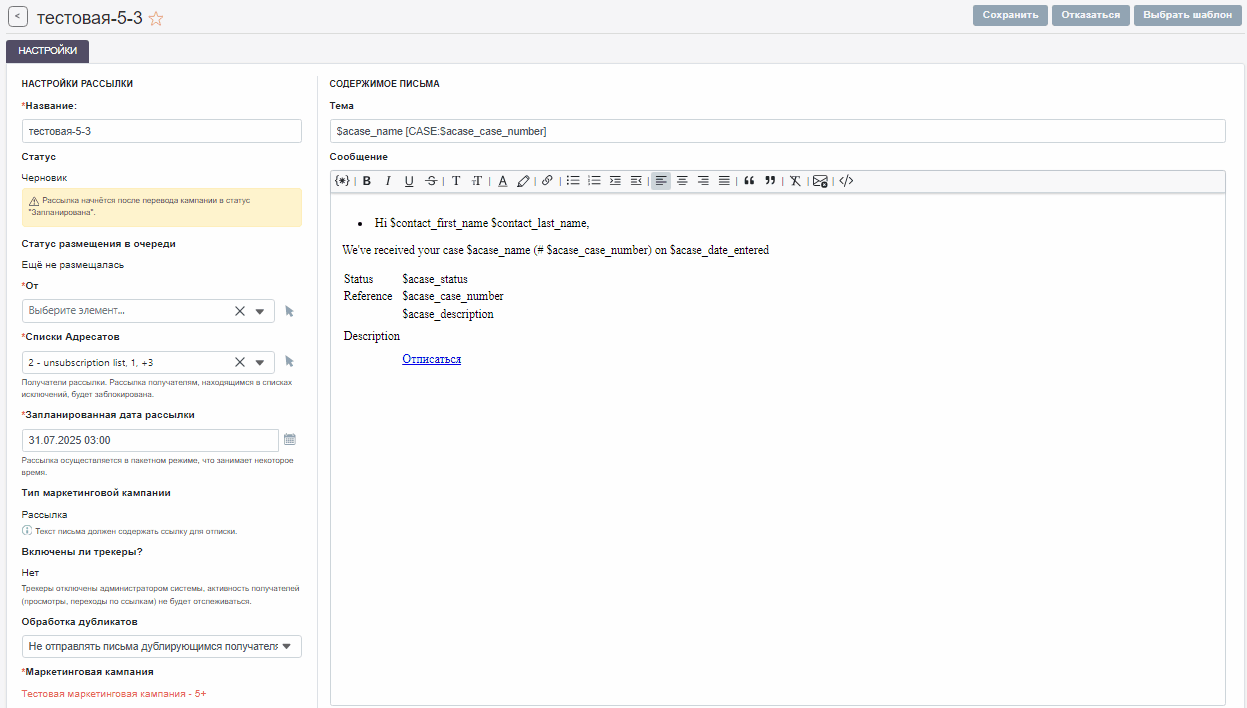
Task: Clear the Списки Адресатов selection with X
Action: click(240, 362)
